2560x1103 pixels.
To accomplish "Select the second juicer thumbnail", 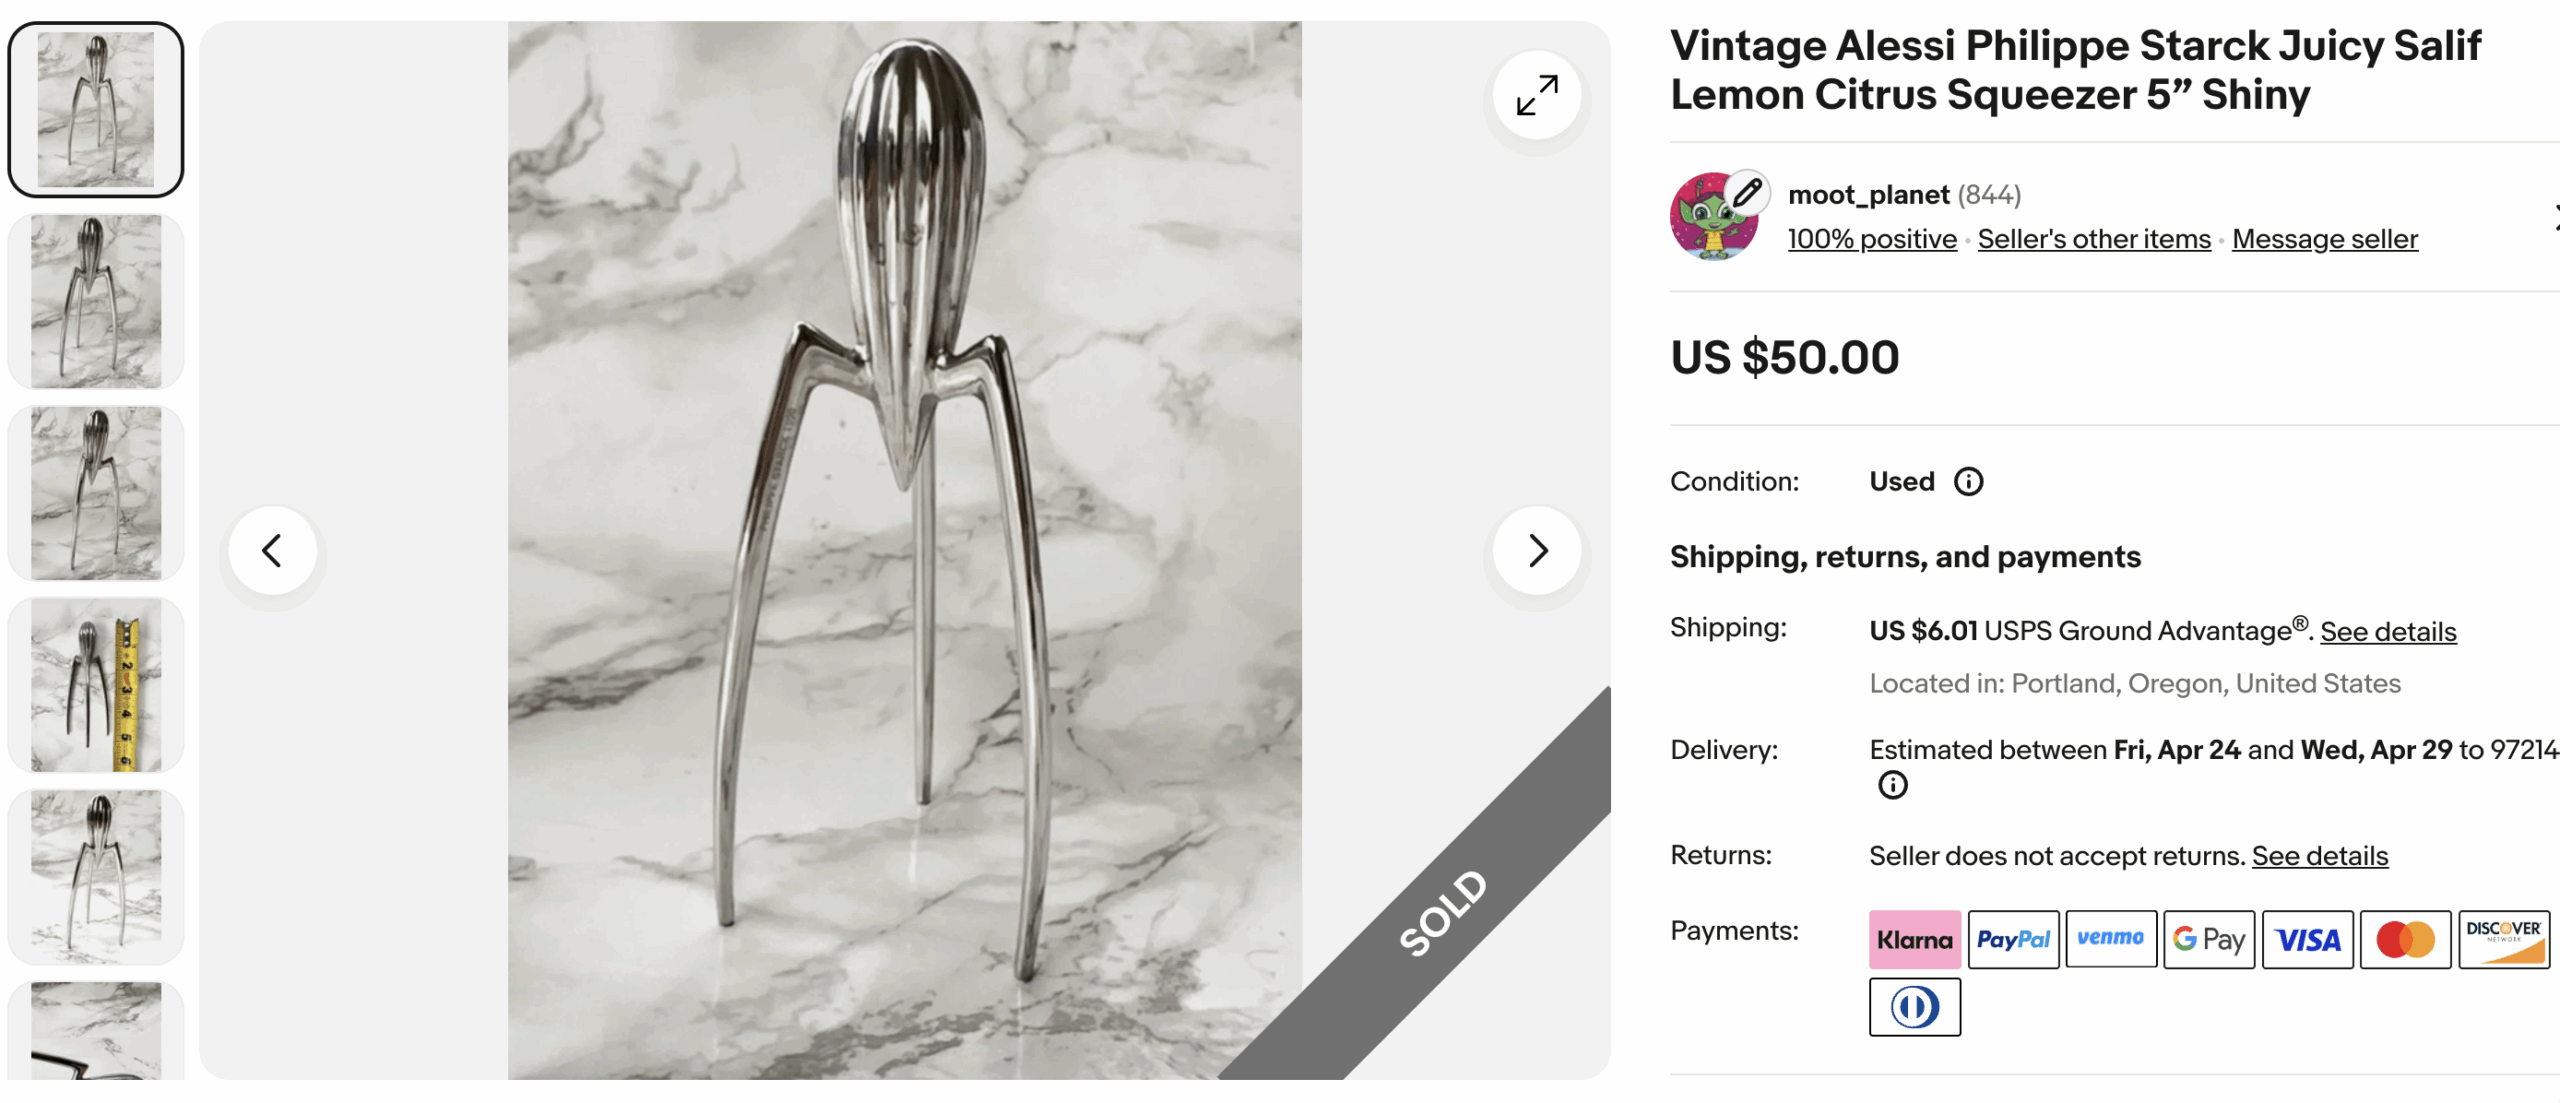I will click(x=96, y=301).
